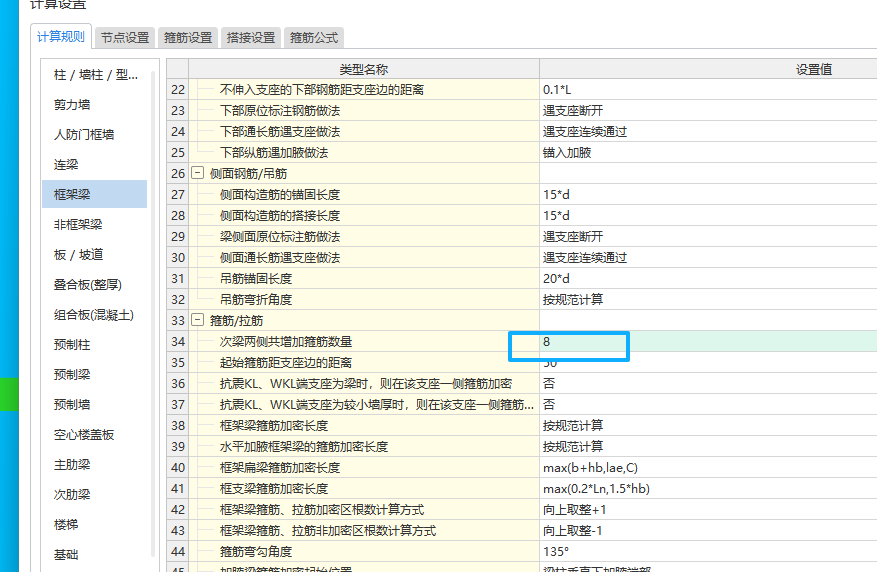
Task: Select 框架梁 in the sidebar list
Action: [x=95, y=195]
